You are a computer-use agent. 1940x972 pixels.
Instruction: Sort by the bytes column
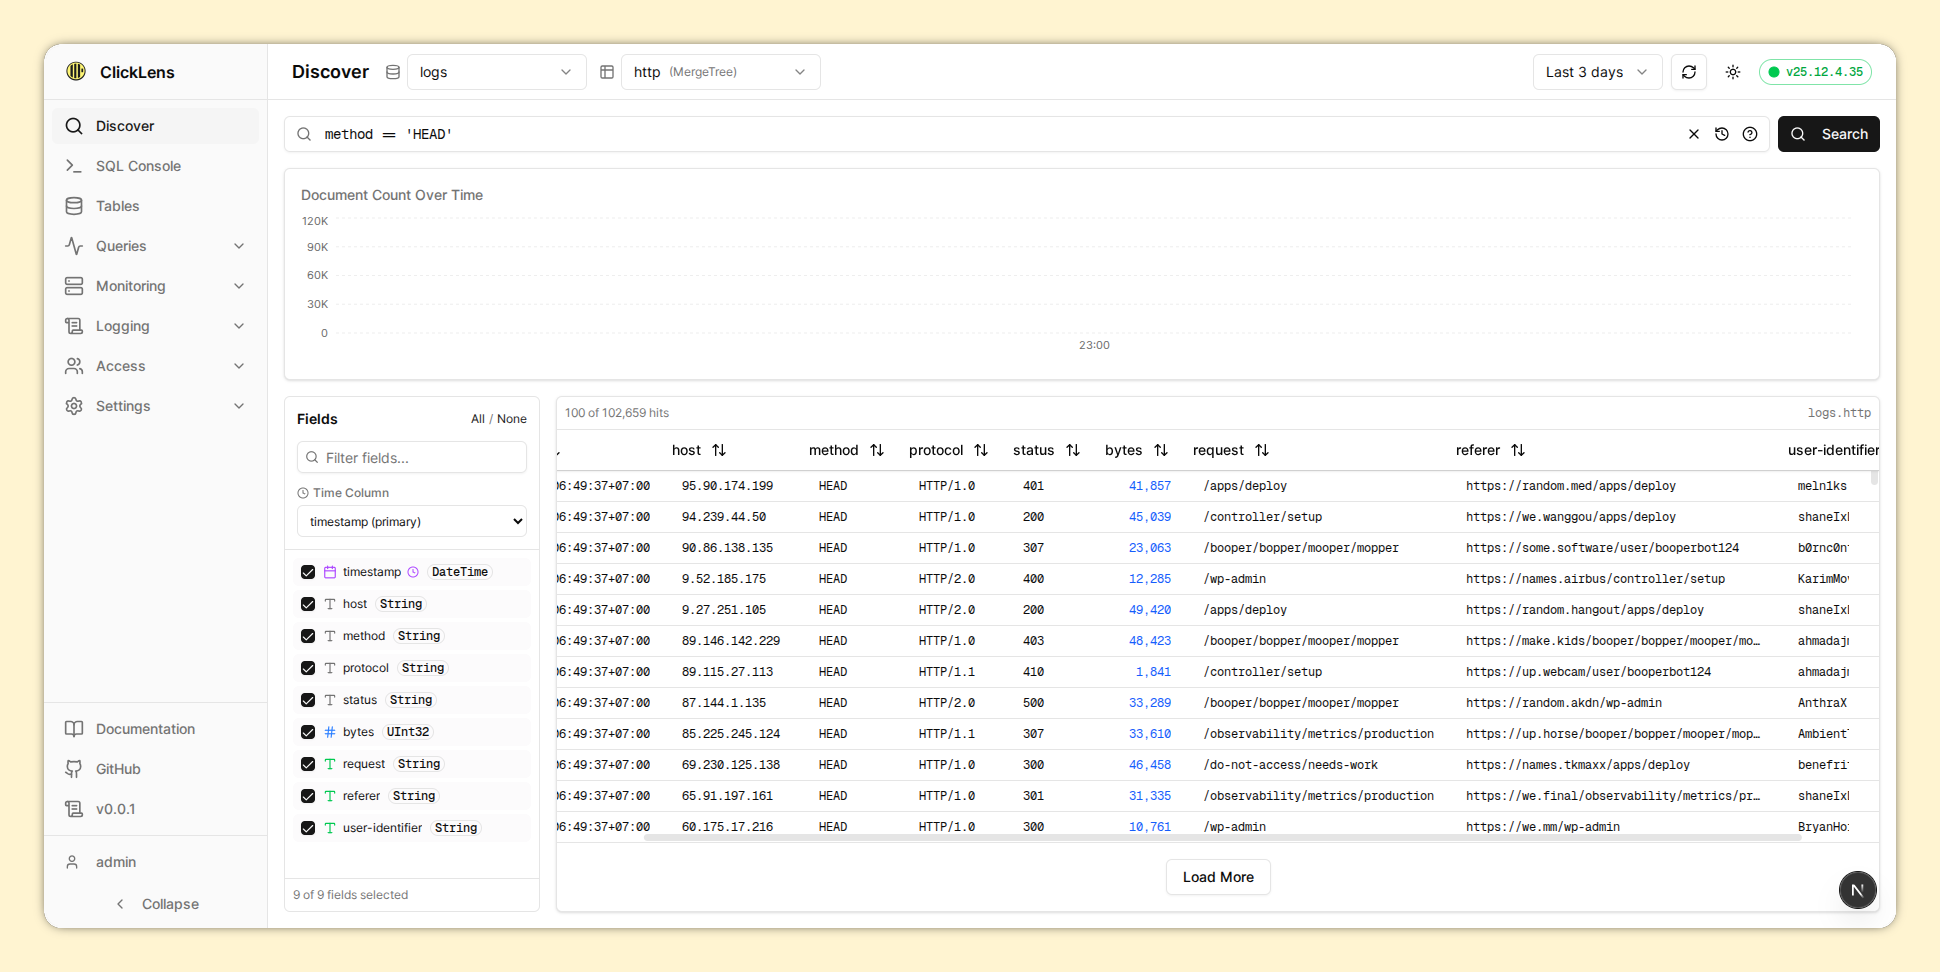(1160, 450)
